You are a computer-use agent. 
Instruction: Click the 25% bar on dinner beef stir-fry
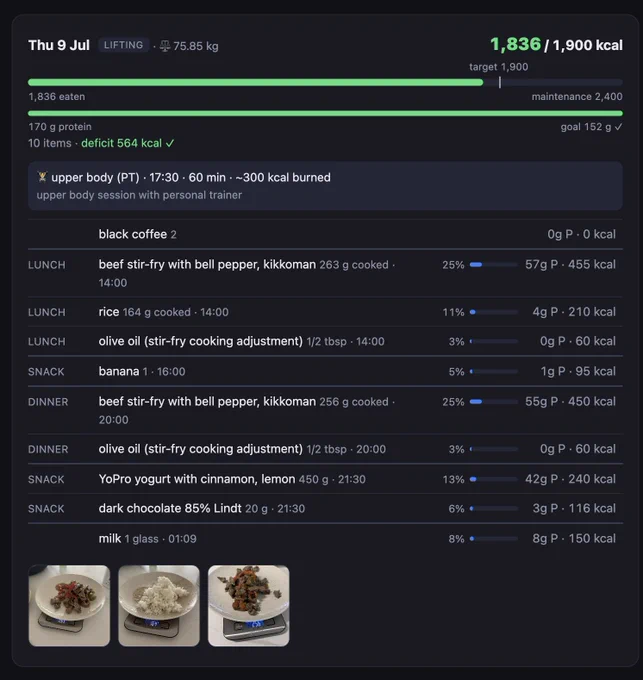494,402
